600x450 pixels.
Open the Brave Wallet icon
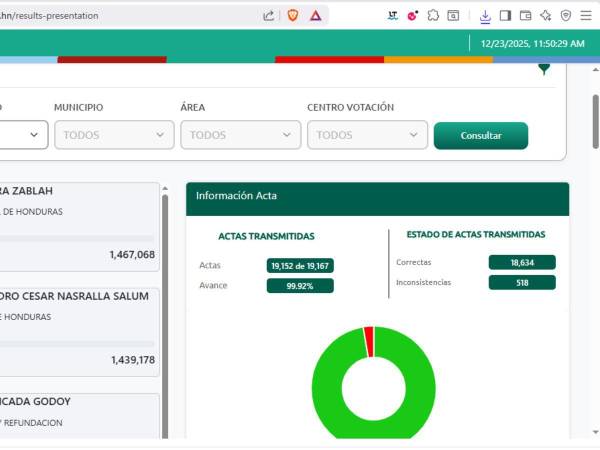point(525,16)
